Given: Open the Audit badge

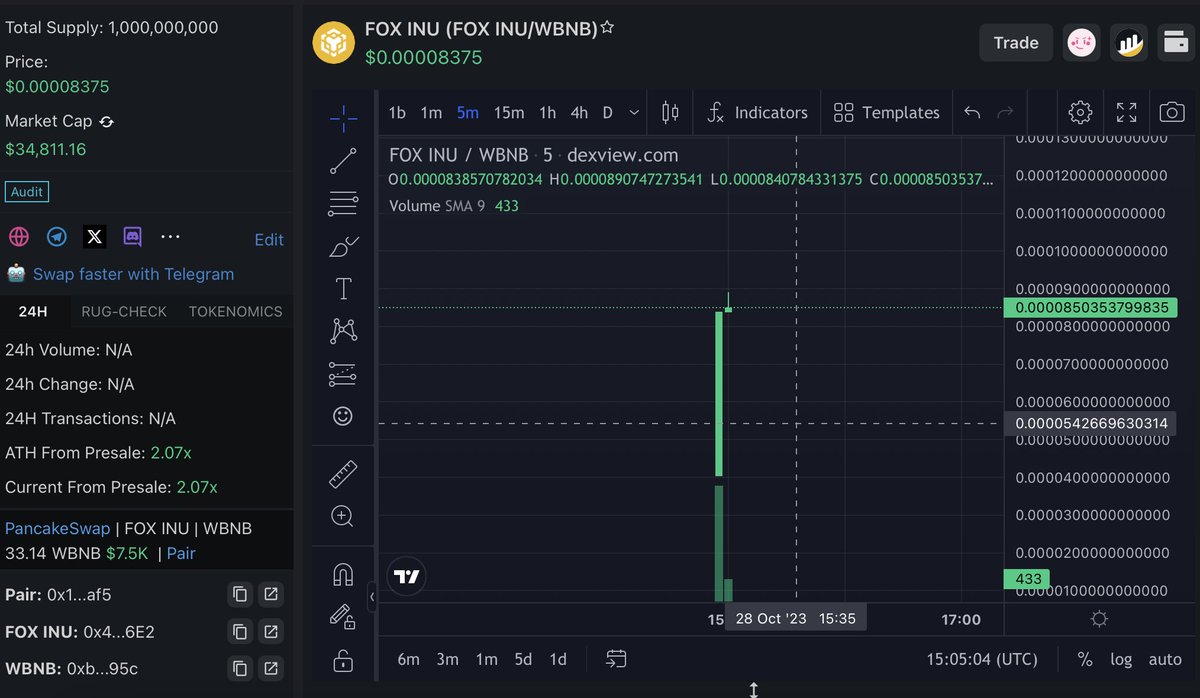Looking at the screenshot, I should coord(27,192).
